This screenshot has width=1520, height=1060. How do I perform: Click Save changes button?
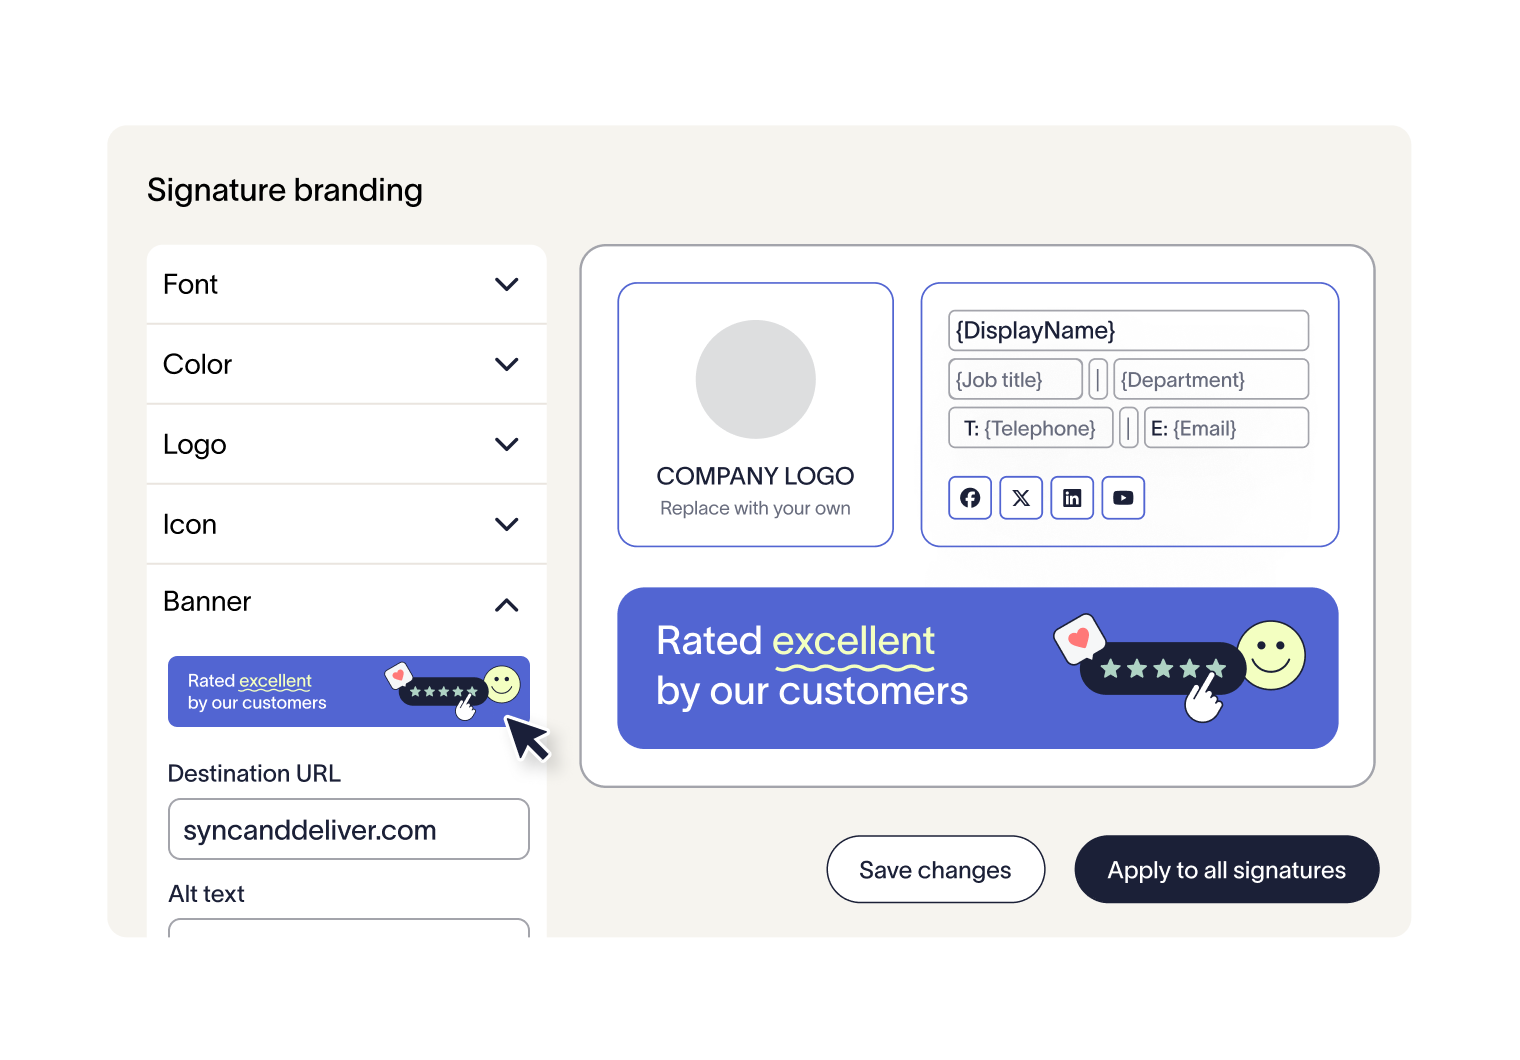tap(935, 870)
